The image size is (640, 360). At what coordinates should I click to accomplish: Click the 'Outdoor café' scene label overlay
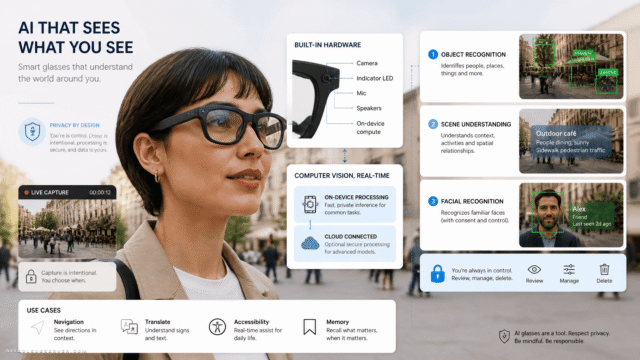coord(571,141)
